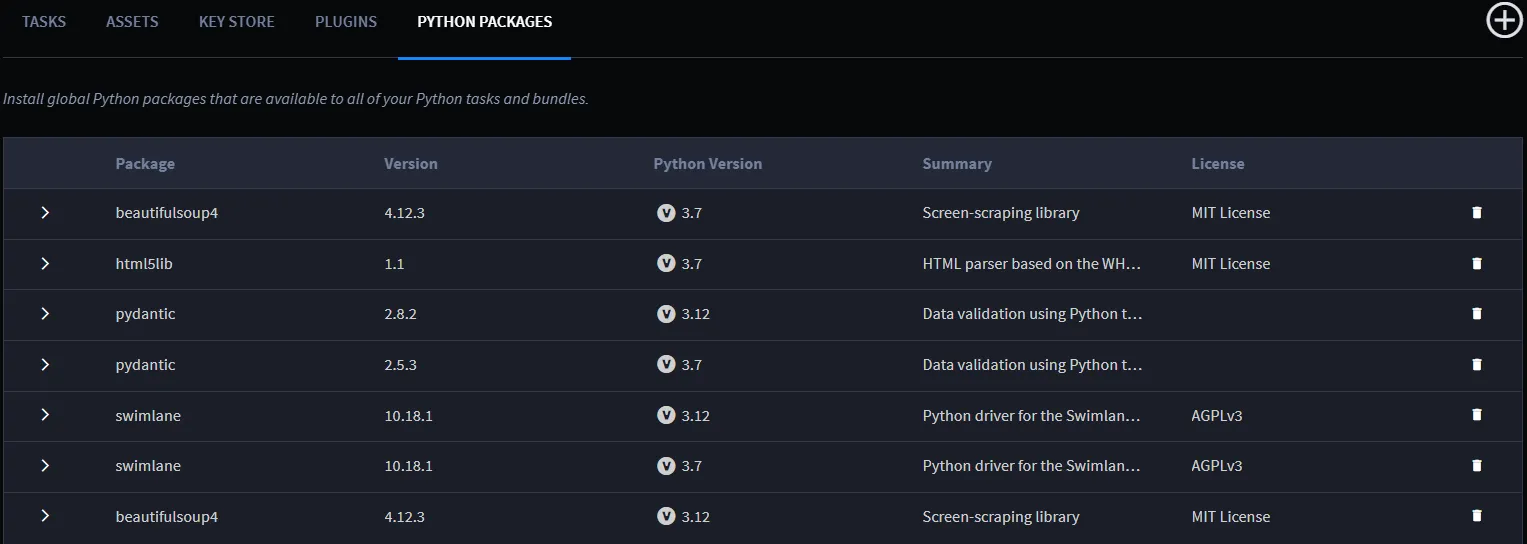This screenshot has height=544, width=1527.
Task: Switch to the Assets tab
Action: pyautogui.click(x=132, y=22)
